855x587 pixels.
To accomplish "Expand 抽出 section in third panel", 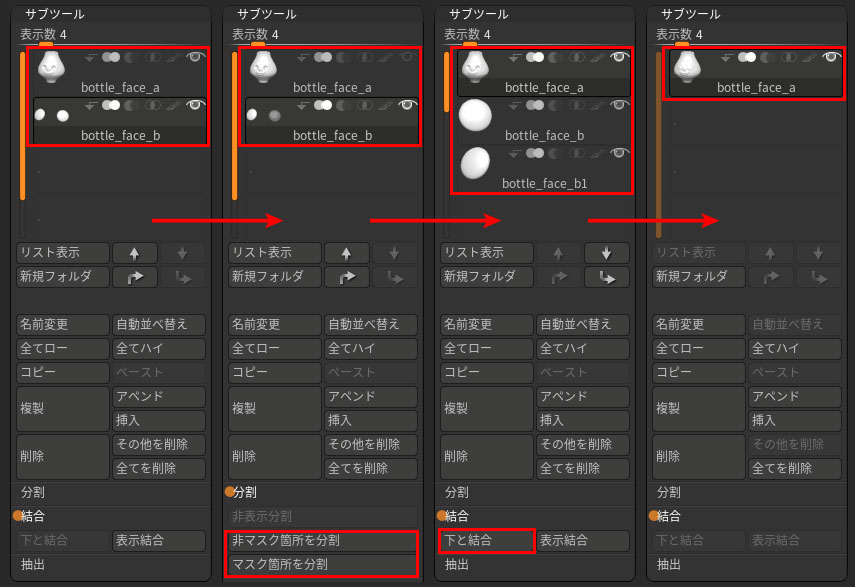I will pyautogui.click(x=457, y=564).
